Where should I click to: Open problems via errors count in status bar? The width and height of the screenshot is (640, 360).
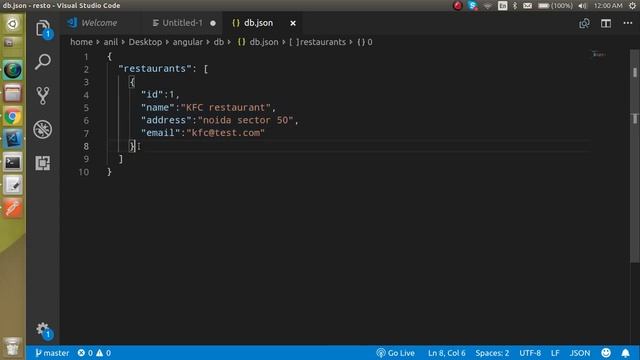tap(85, 353)
